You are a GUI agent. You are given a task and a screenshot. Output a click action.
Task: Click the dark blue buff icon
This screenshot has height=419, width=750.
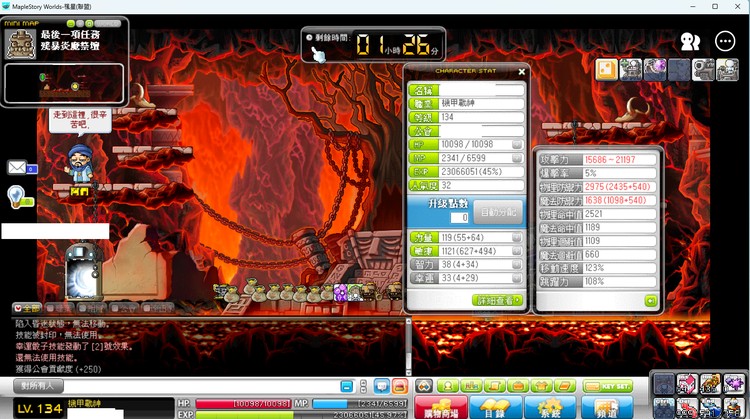tap(679, 70)
